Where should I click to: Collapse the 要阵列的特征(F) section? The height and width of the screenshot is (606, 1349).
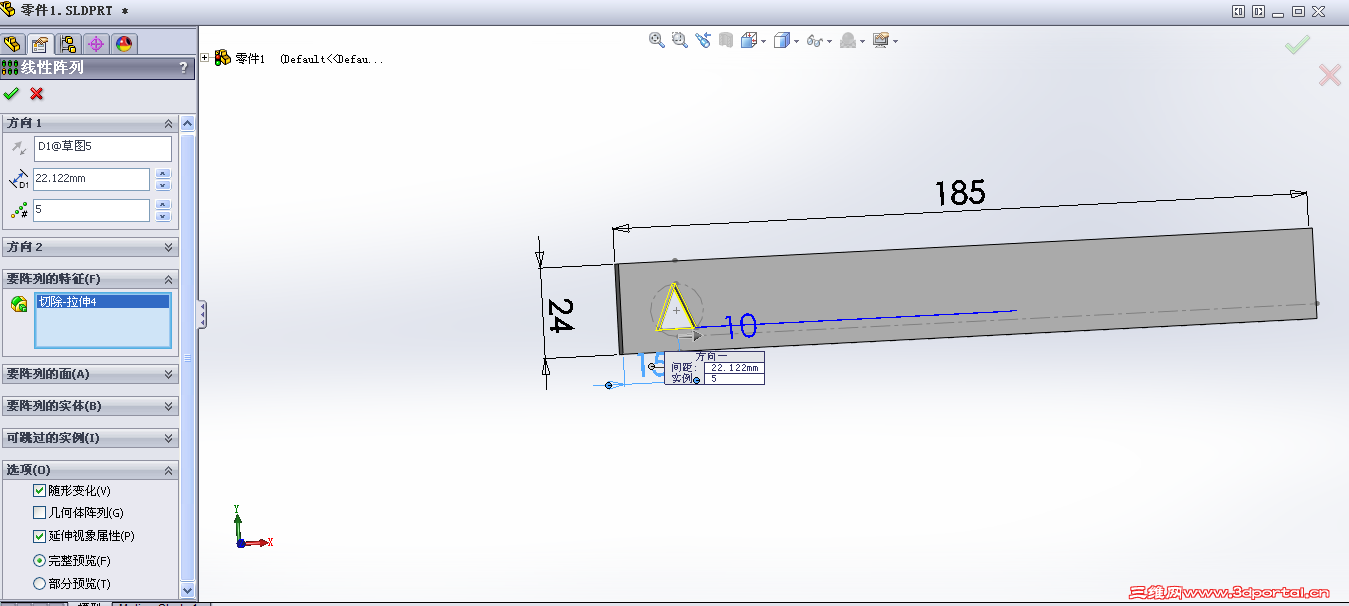168,279
